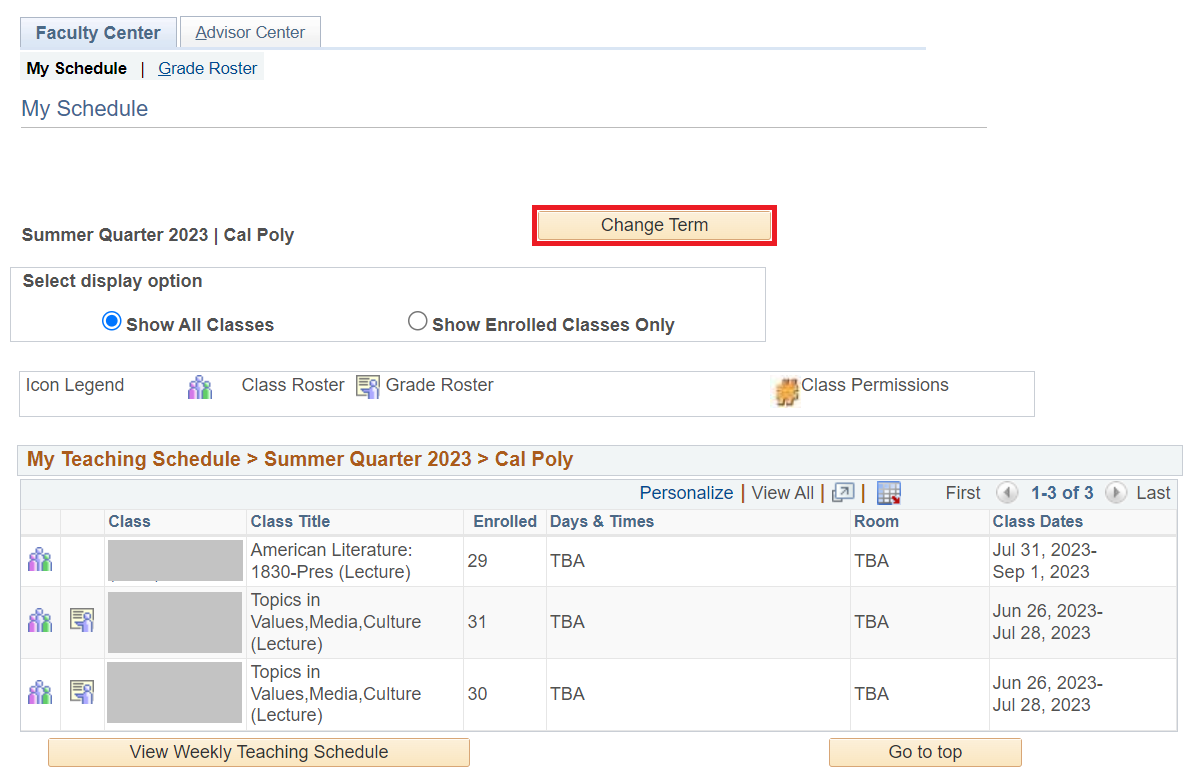This screenshot has height=780, width=1195.
Task: Click the Change Term button
Action: coord(654,225)
